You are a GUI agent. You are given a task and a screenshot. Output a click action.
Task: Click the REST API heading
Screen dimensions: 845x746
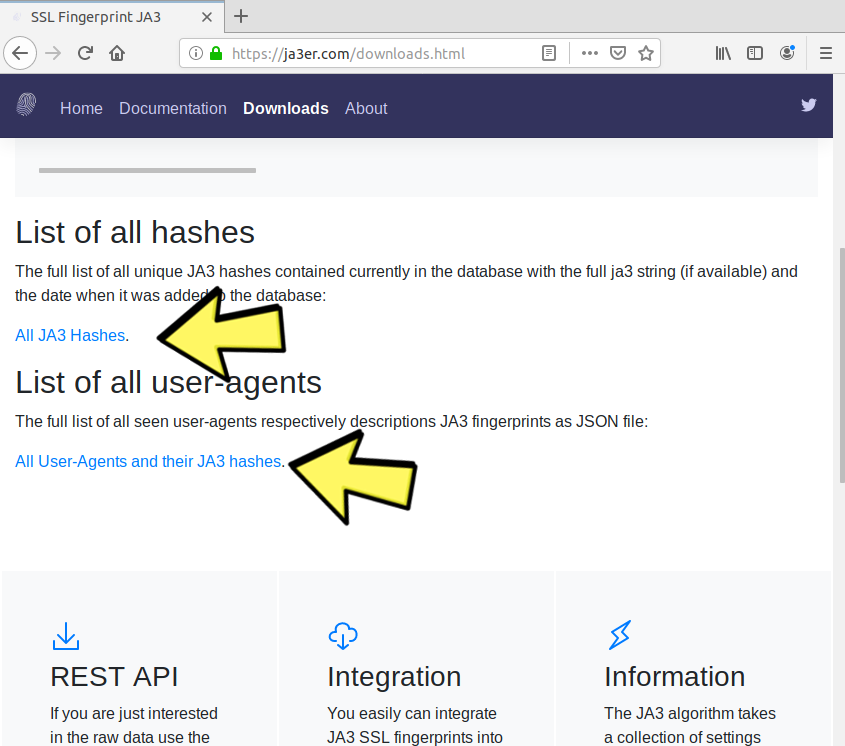tap(114, 676)
